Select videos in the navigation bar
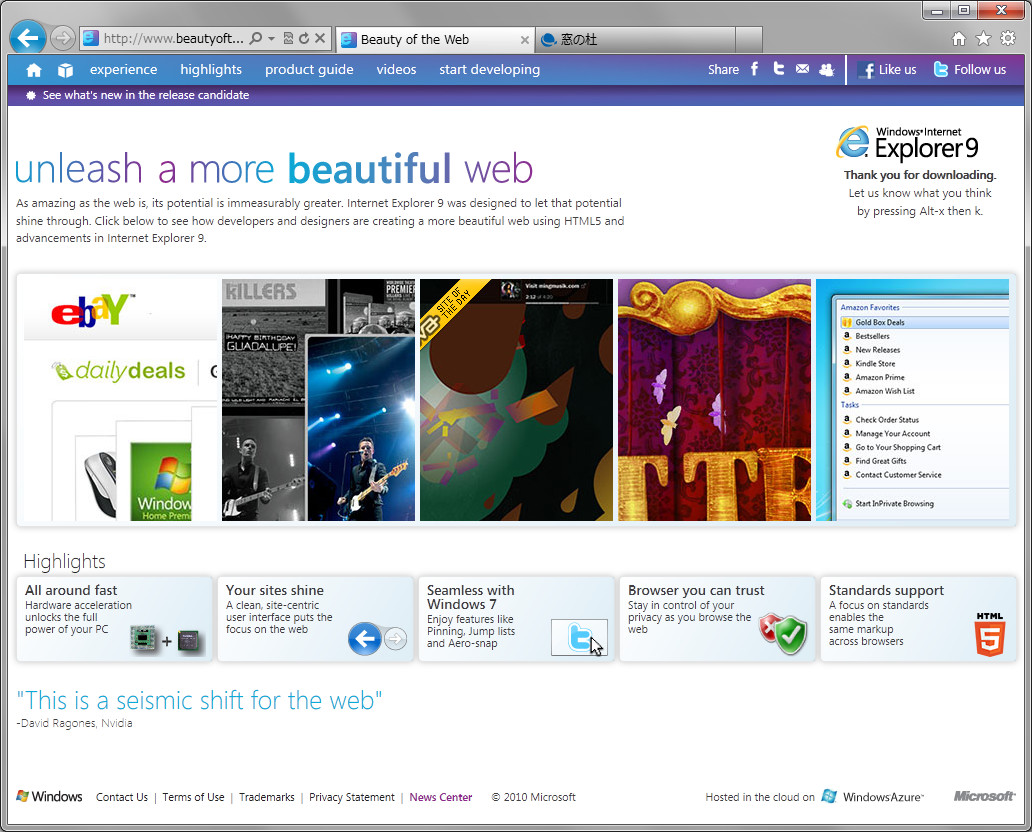This screenshot has height=832, width=1032. tap(396, 69)
